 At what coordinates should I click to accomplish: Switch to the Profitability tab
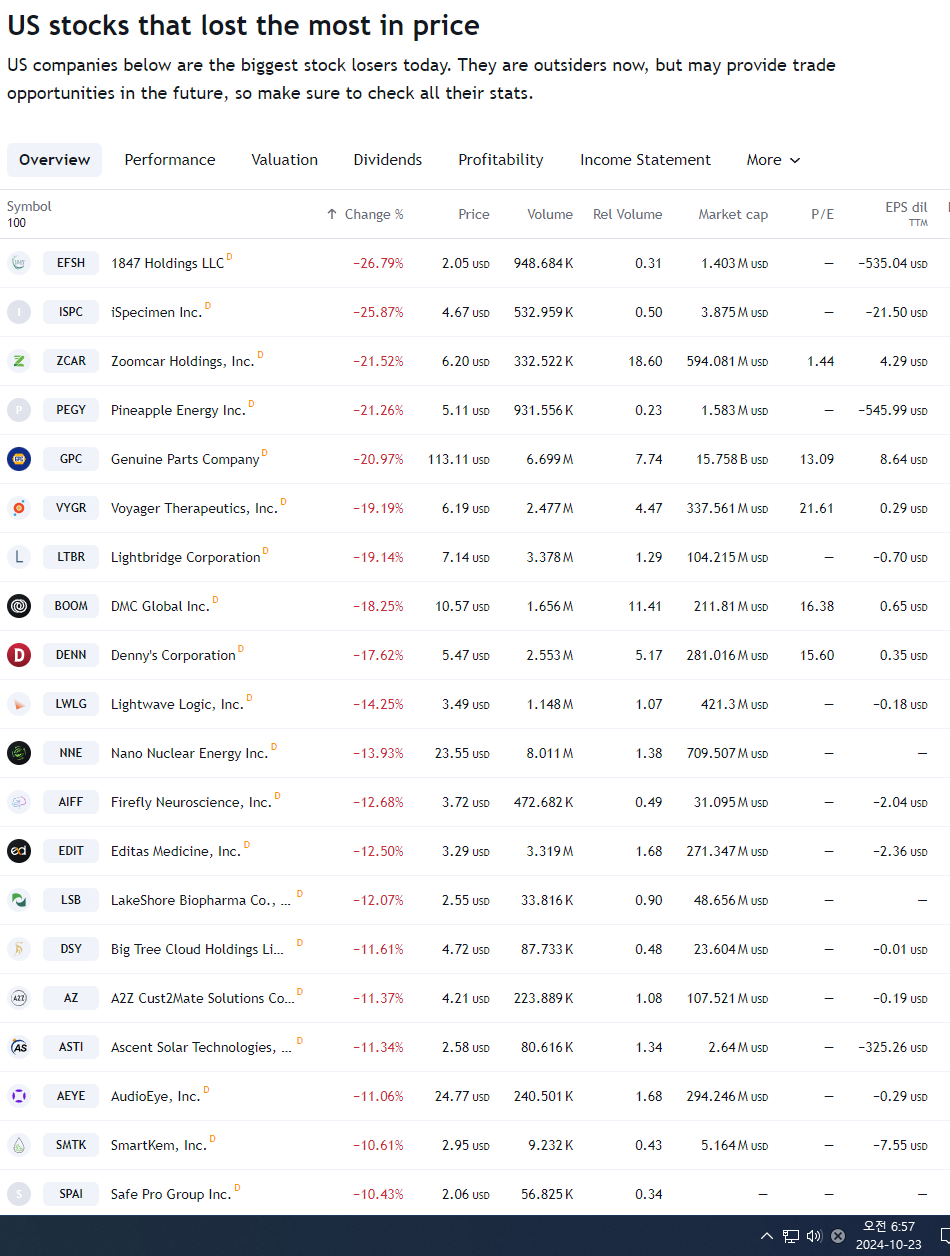coord(501,160)
